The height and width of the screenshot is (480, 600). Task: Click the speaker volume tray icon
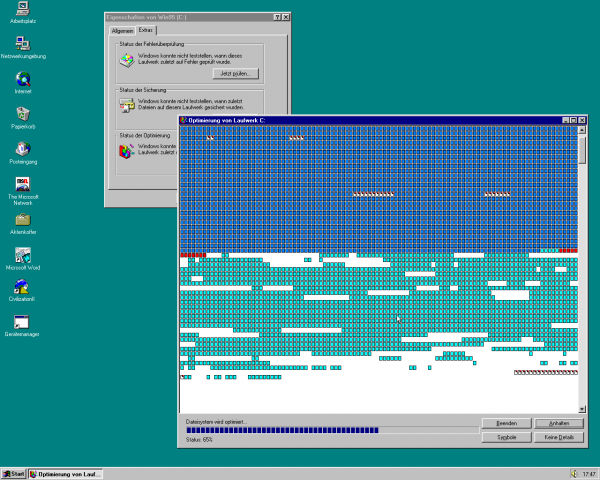572,473
